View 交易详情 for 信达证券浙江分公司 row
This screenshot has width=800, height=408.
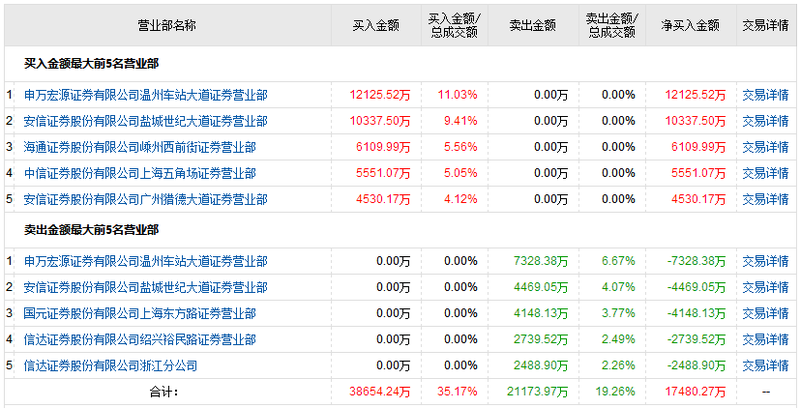tap(765, 366)
